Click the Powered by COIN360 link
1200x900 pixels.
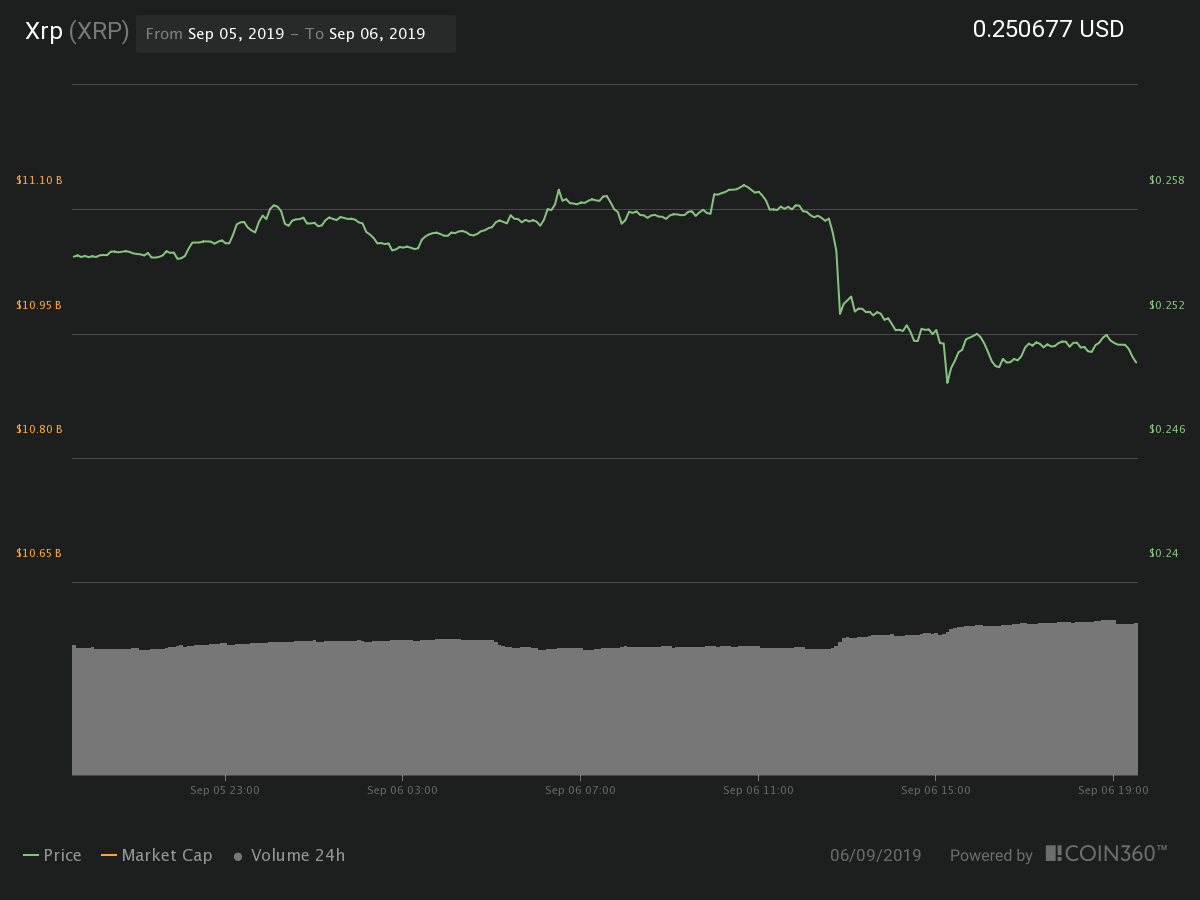pyautogui.click(x=1058, y=854)
